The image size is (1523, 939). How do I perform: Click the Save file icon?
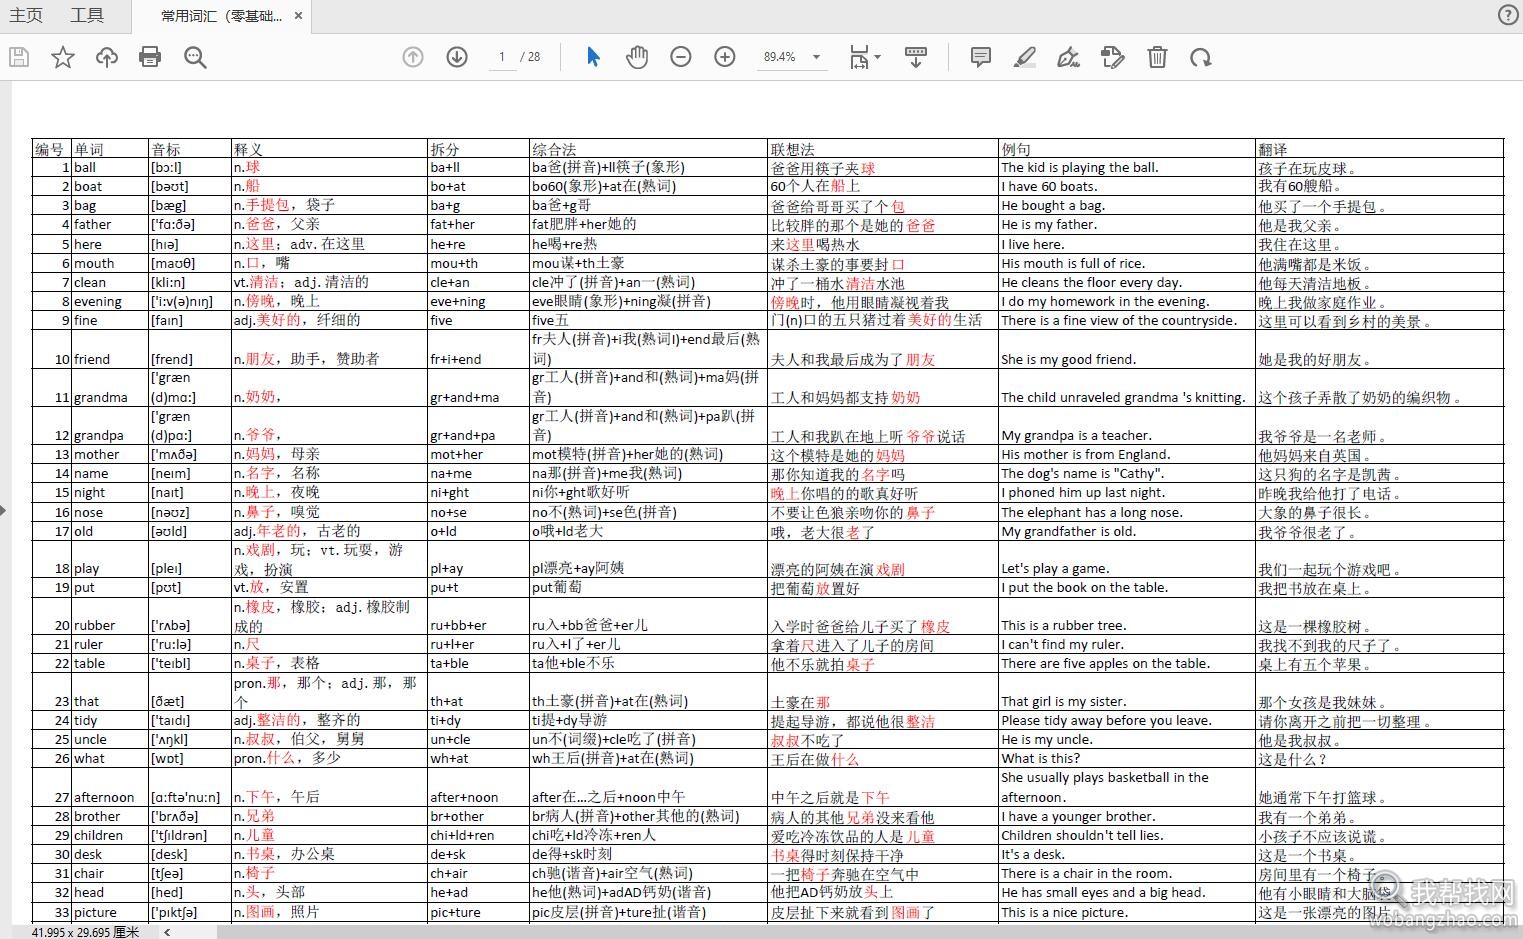click(19, 57)
